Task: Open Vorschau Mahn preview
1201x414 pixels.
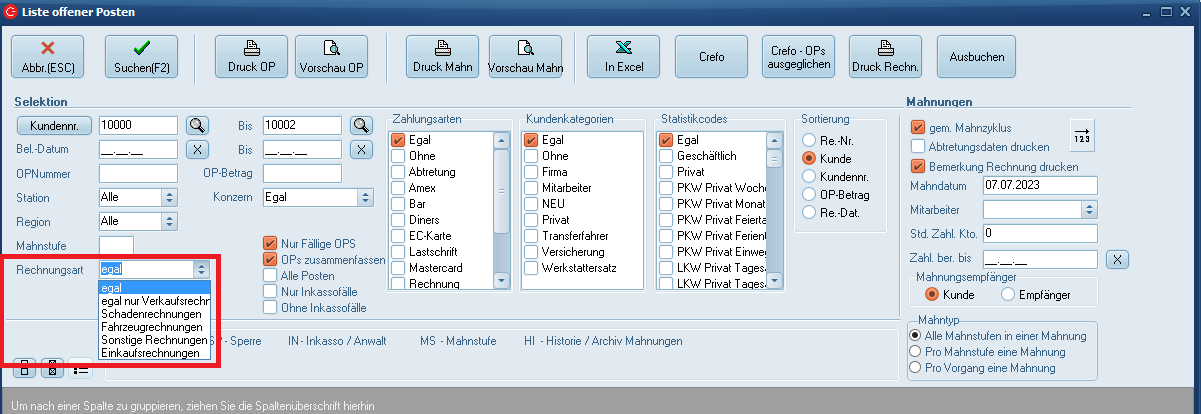Action: click(525, 56)
